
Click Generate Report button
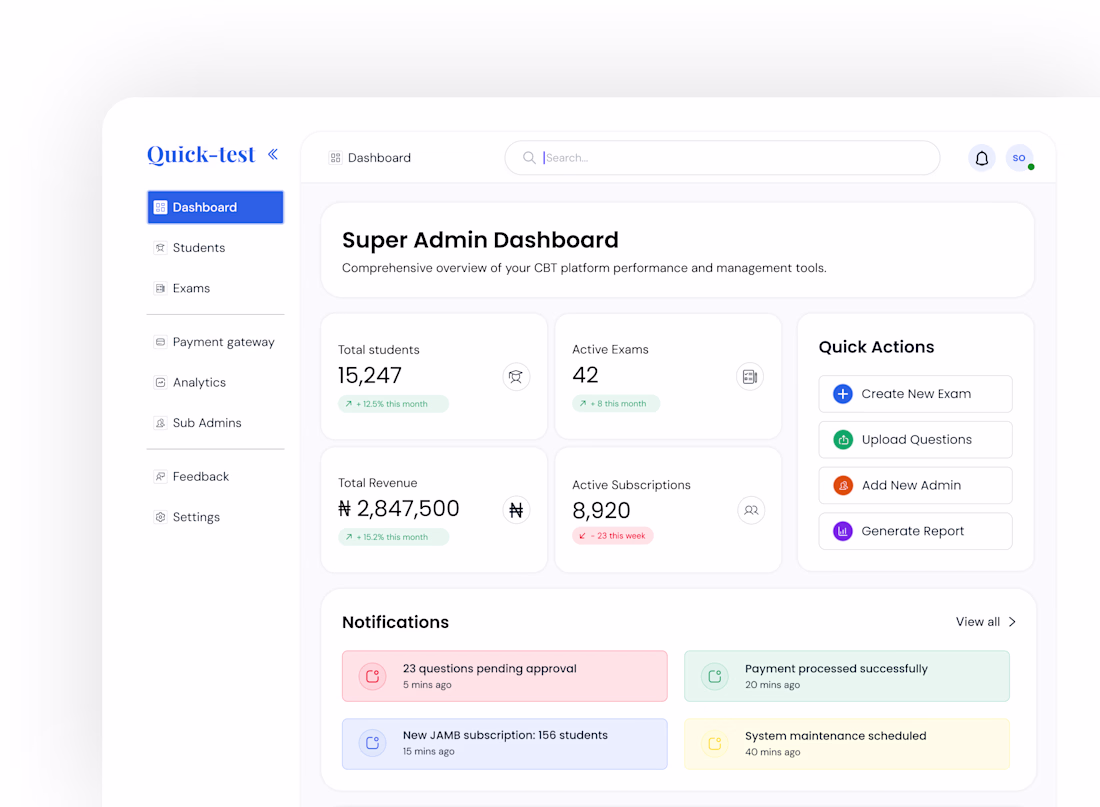pyautogui.click(x=915, y=531)
